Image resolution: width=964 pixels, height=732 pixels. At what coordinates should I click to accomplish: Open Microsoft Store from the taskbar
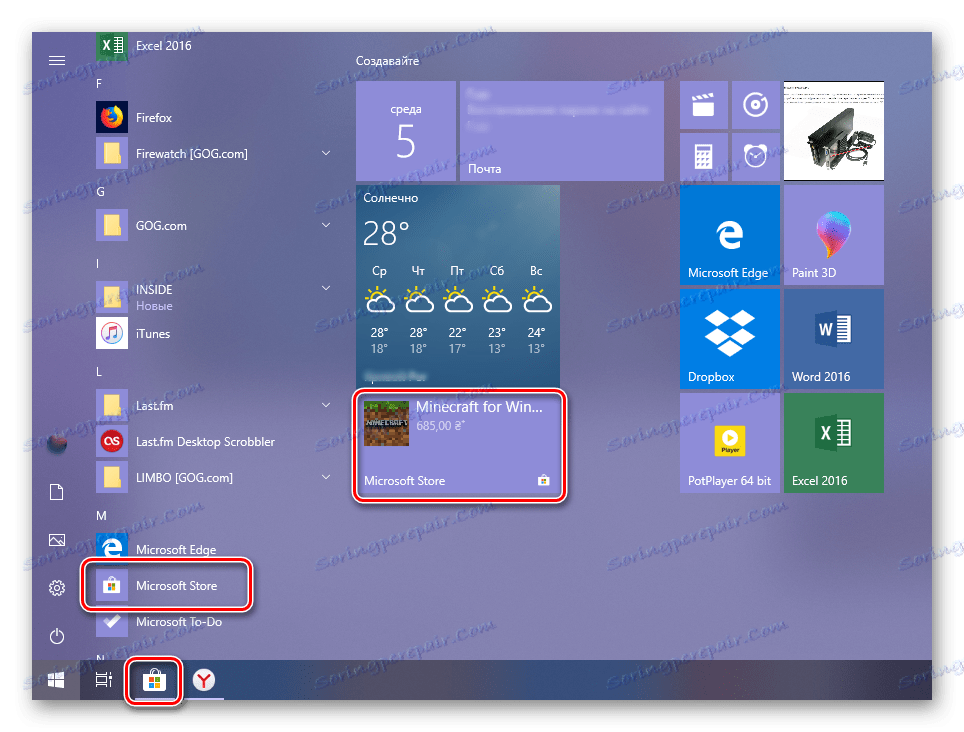click(154, 680)
